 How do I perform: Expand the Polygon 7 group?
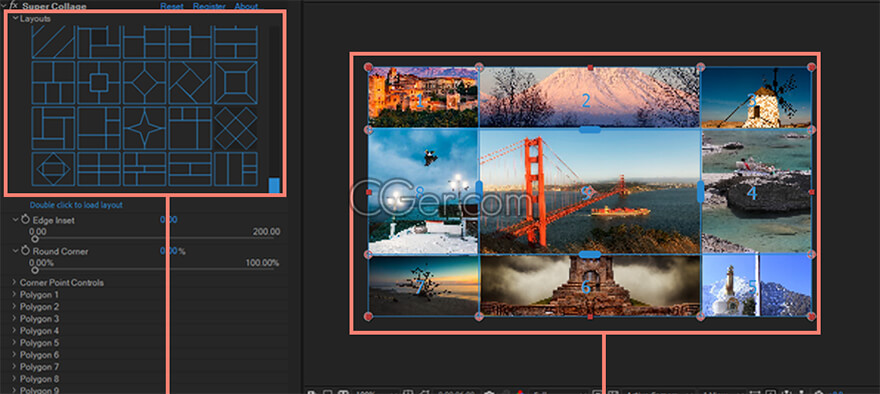[15, 367]
